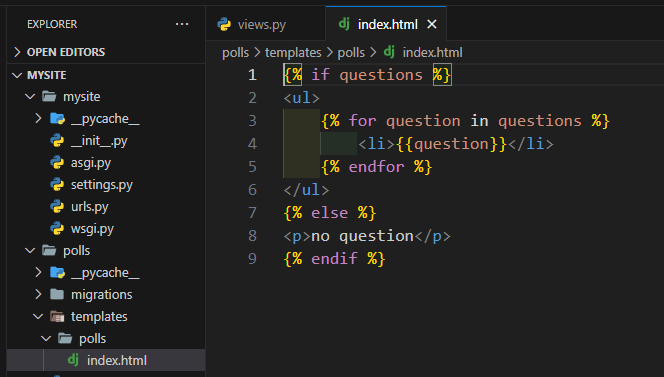Screen dimensions: 664x377
Task: Click the opening <ul> tag text
Action: (x=302, y=98)
